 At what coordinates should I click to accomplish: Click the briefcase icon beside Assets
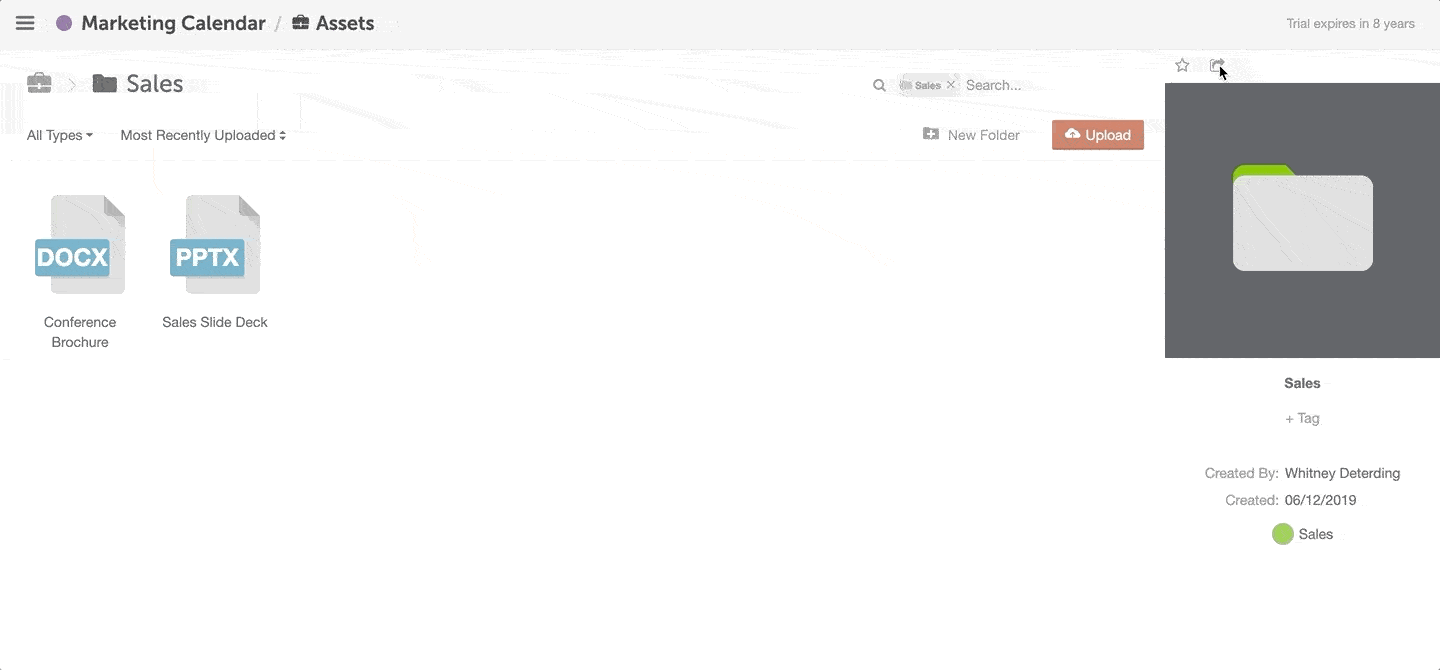pyautogui.click(x=300, y=22)
